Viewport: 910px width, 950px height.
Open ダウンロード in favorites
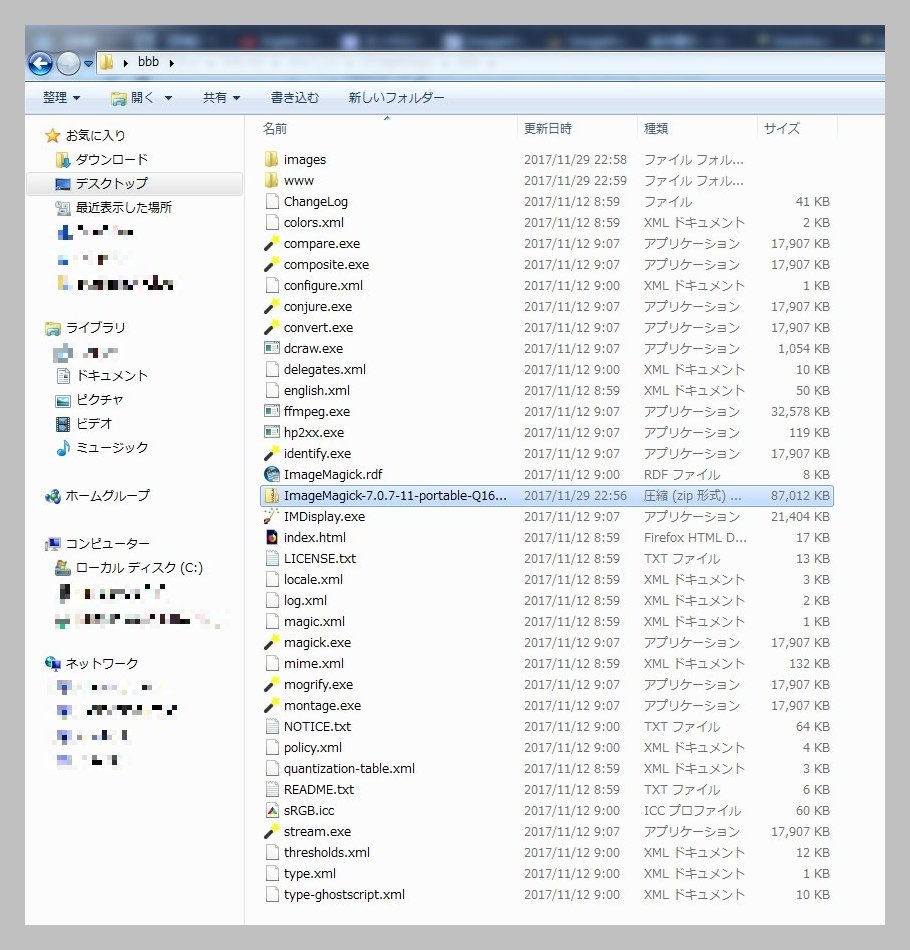coord(111,159)
